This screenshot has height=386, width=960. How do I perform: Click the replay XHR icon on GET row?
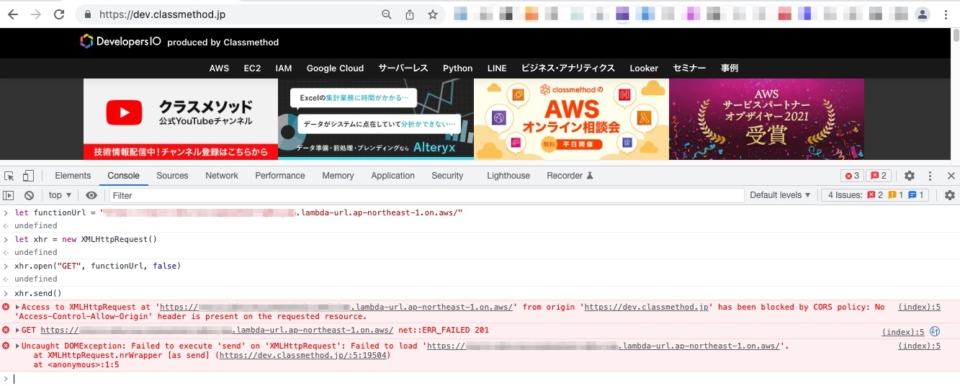click(x=934, y=331)
